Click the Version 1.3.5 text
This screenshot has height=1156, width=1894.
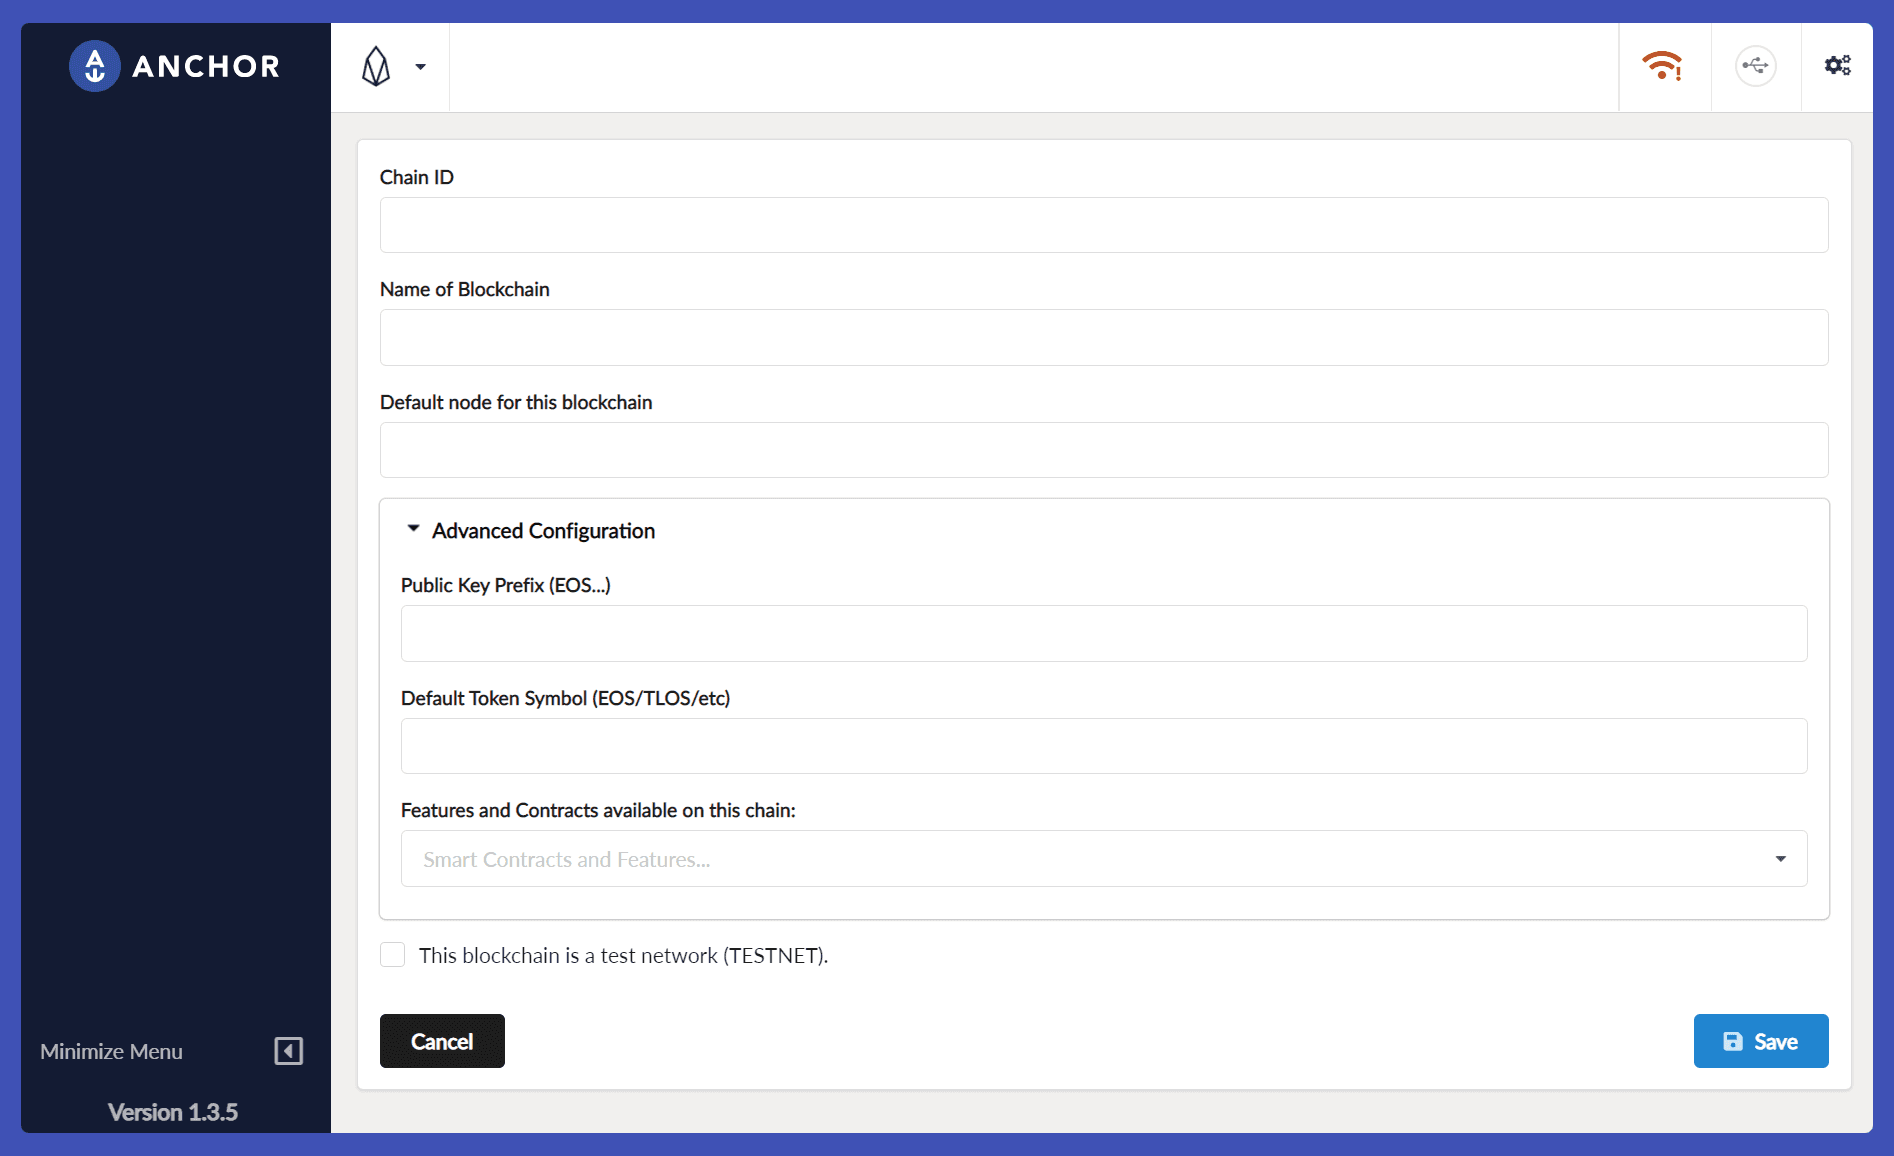(173, 1112)
